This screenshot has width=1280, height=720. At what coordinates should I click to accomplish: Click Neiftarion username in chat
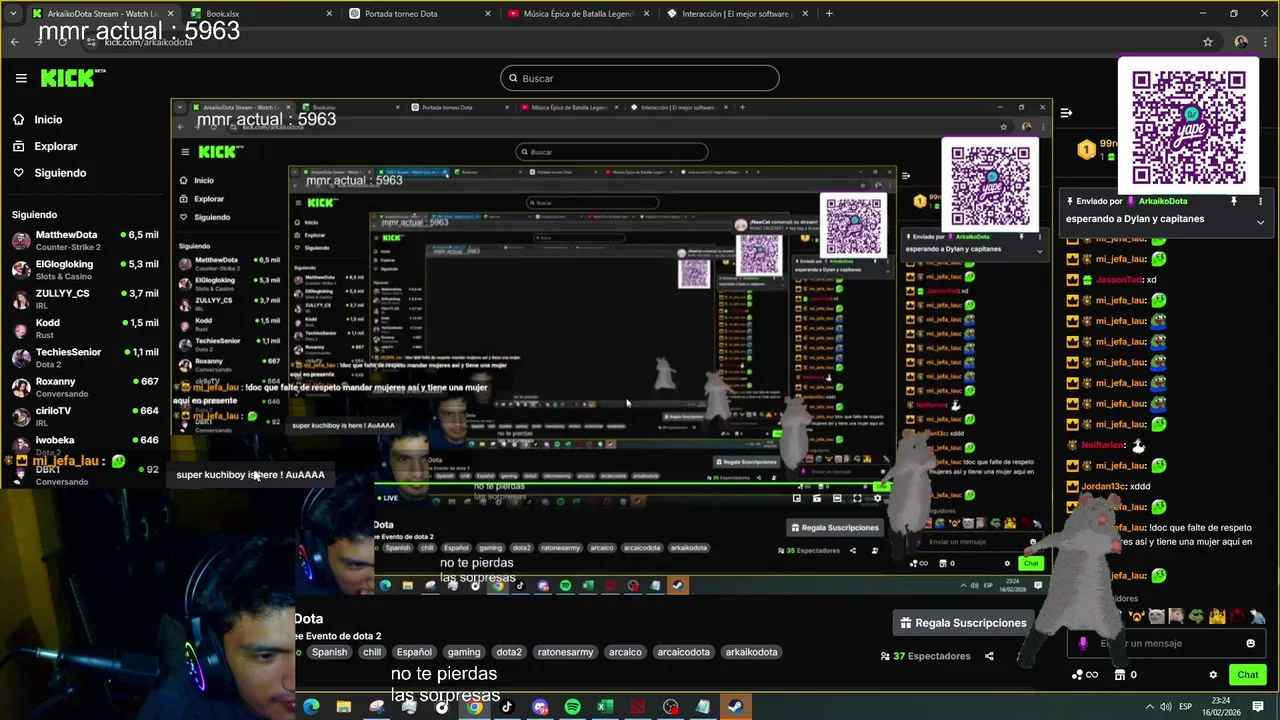point(1103,445)
